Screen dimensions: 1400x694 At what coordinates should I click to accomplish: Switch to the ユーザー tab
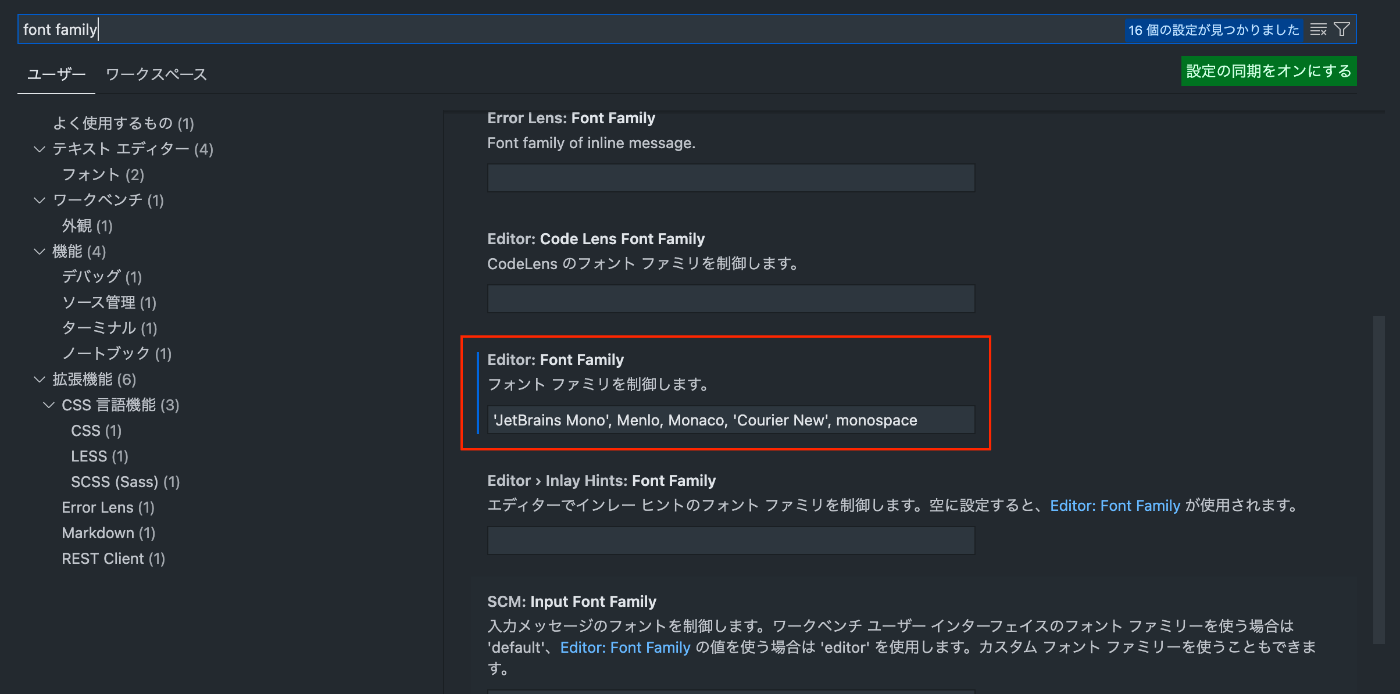pyautogui.click(x=56, y=74)
